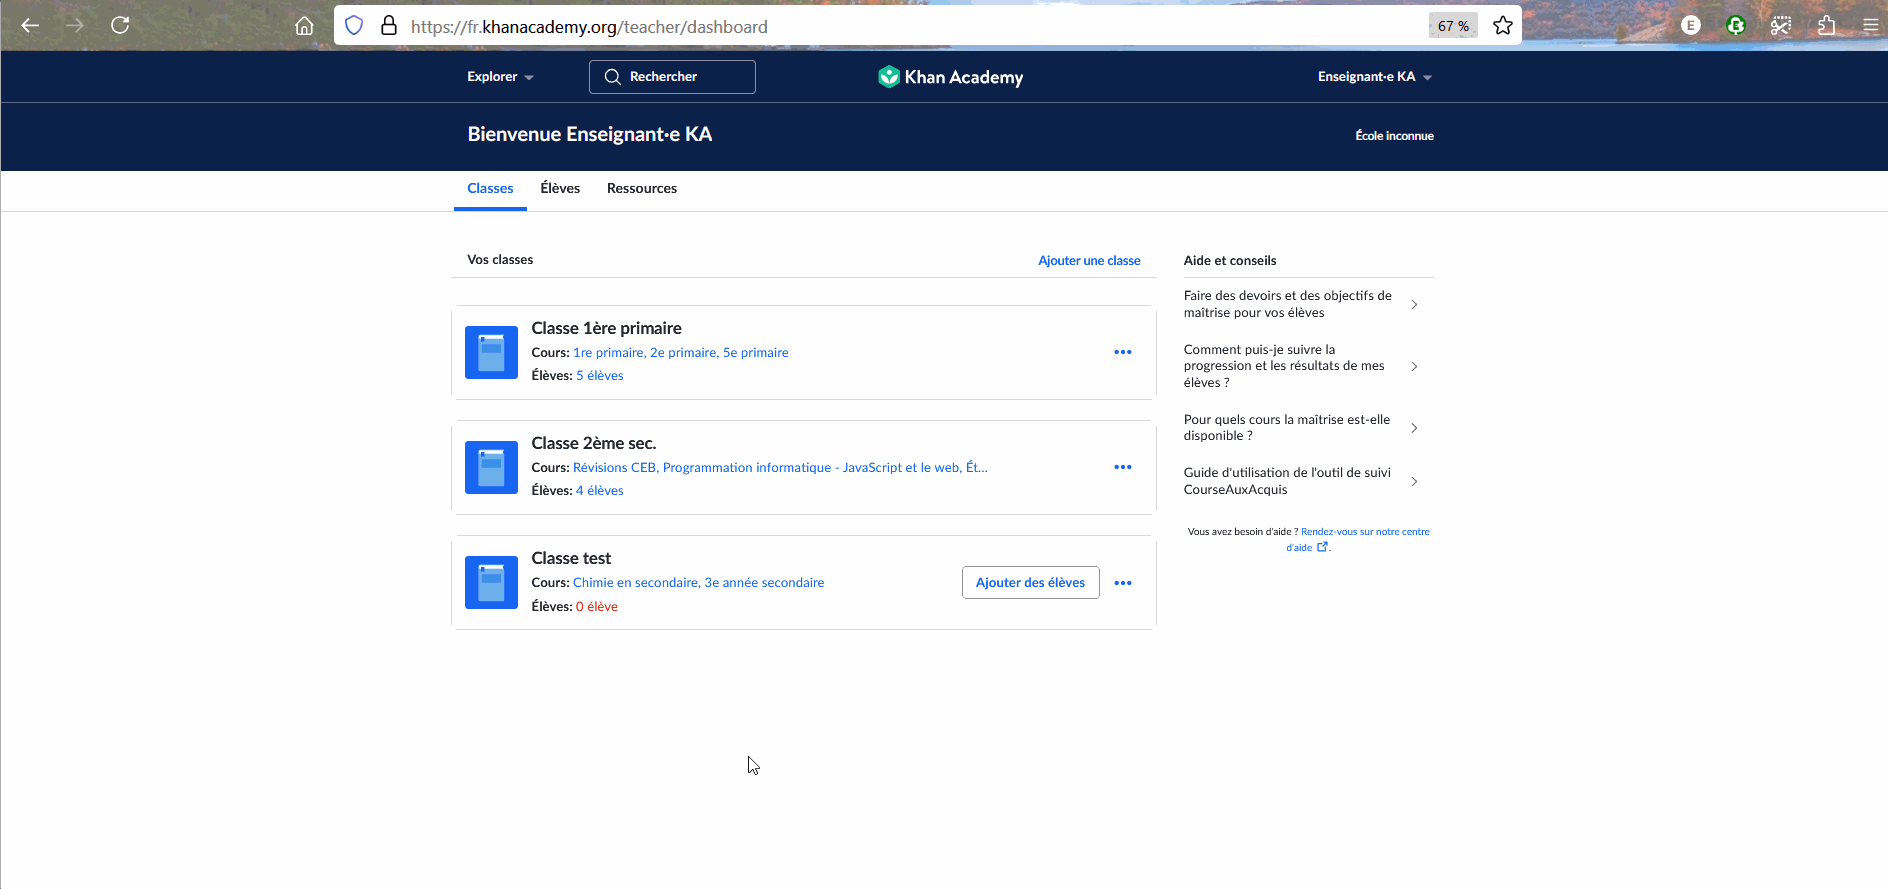This screenshot has height=889, width=1888.
Task: Open the browser hamburger menu
Action: [x=1870, y=26]
